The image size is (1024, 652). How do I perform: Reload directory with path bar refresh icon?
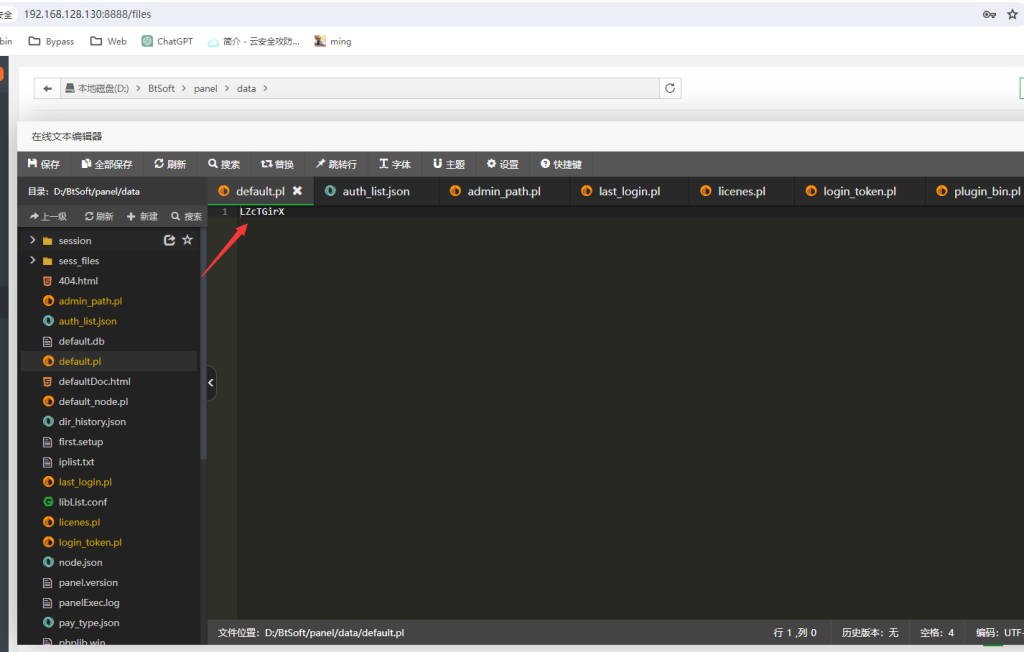click(671, 88)
